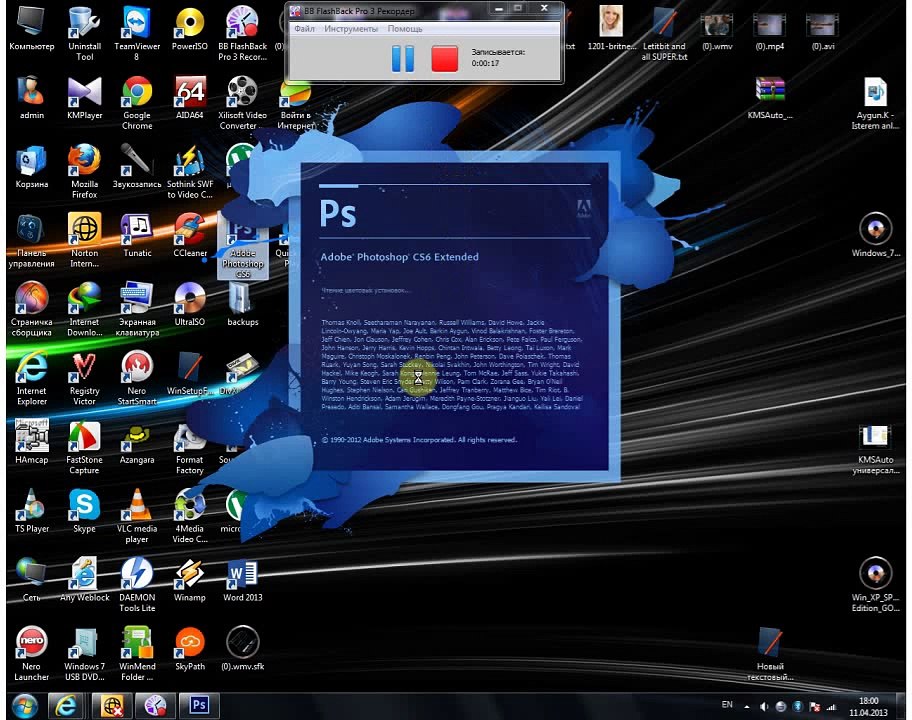This screenshot has height=720, width=912.
Task: Select the Skype desktop shortcut
Action: (84, 511)
